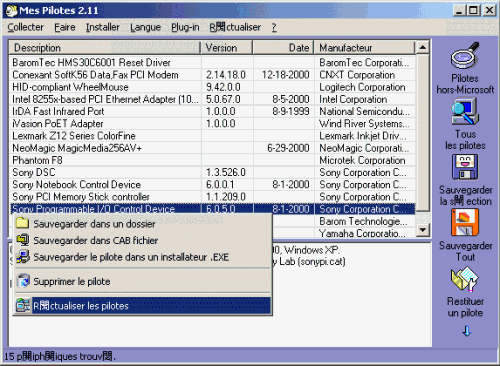500x366 pixels.
Task: Open the Collecter menu
Action: [x=26, y=27]
